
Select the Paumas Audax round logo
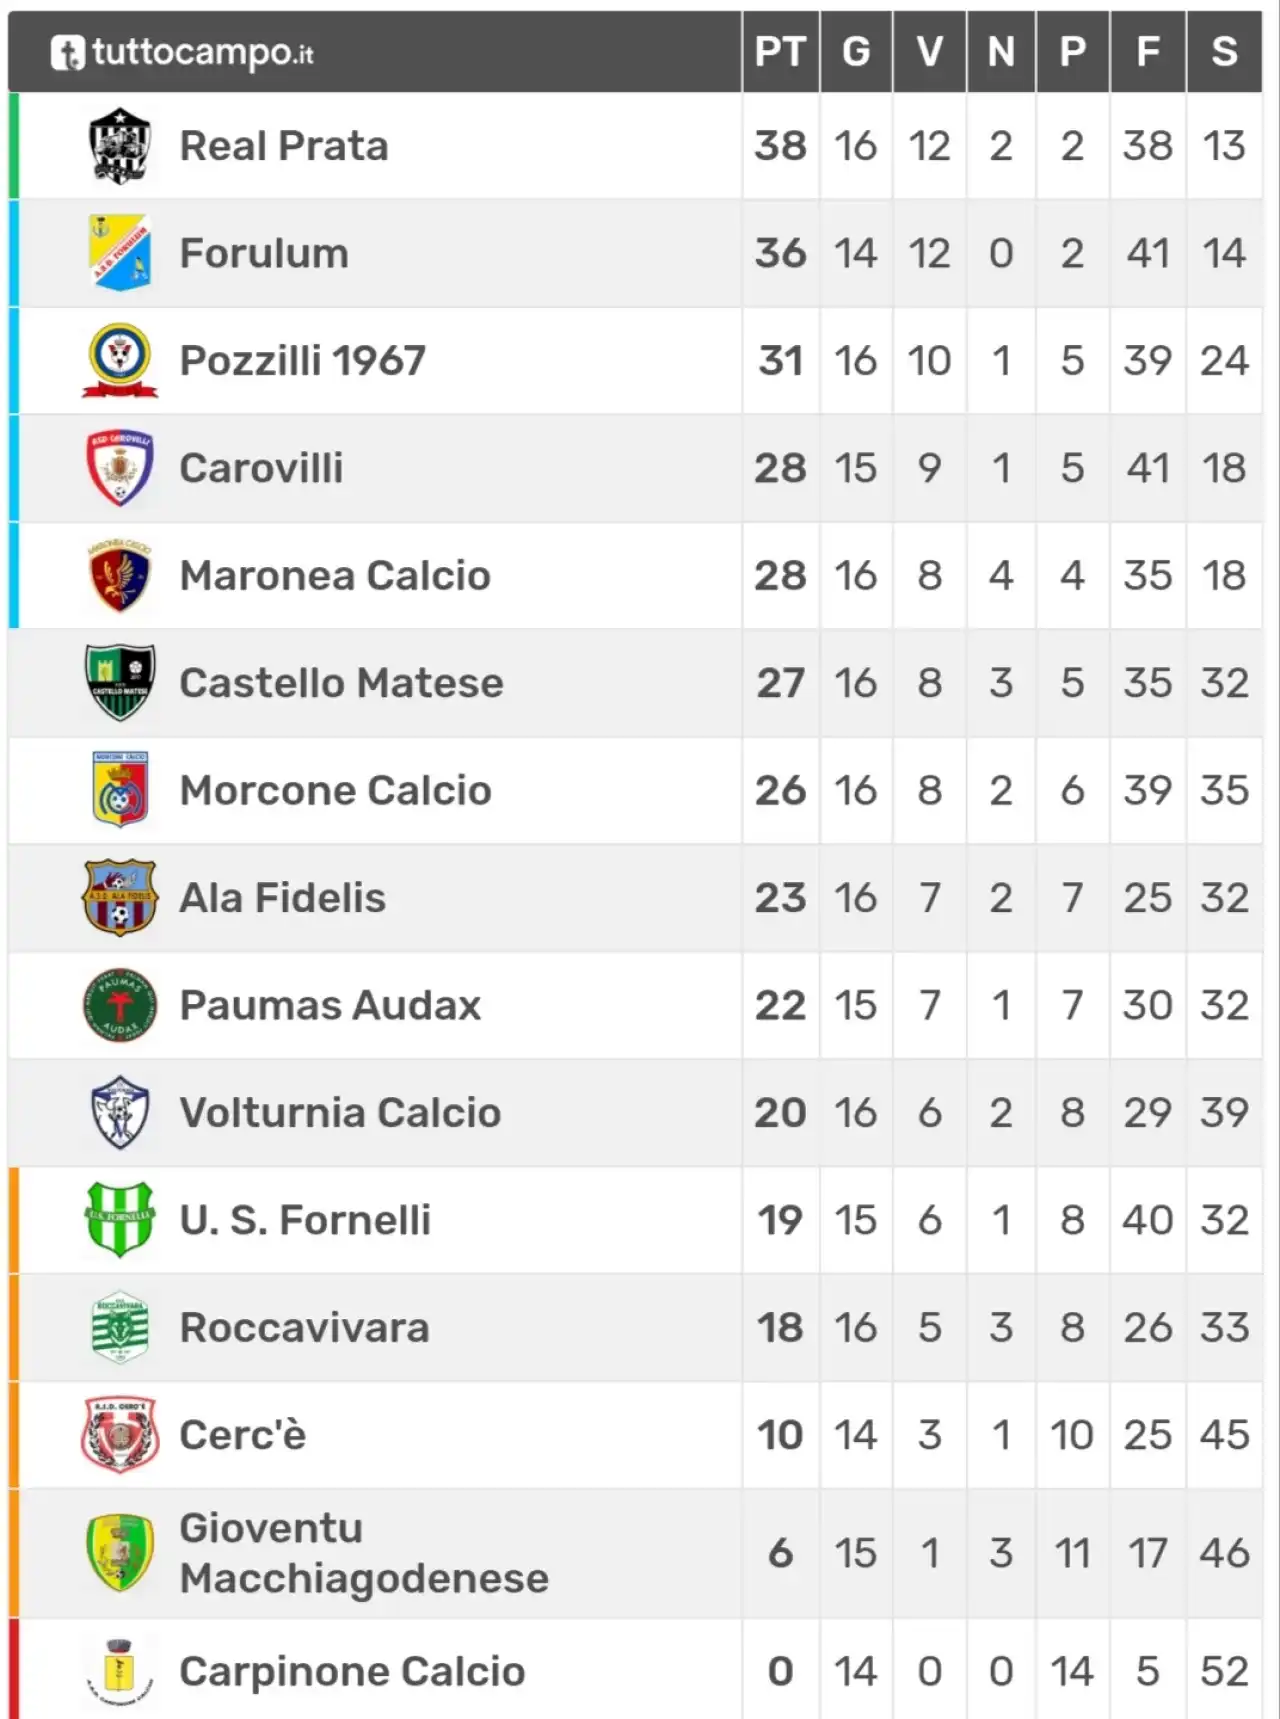120,1005
